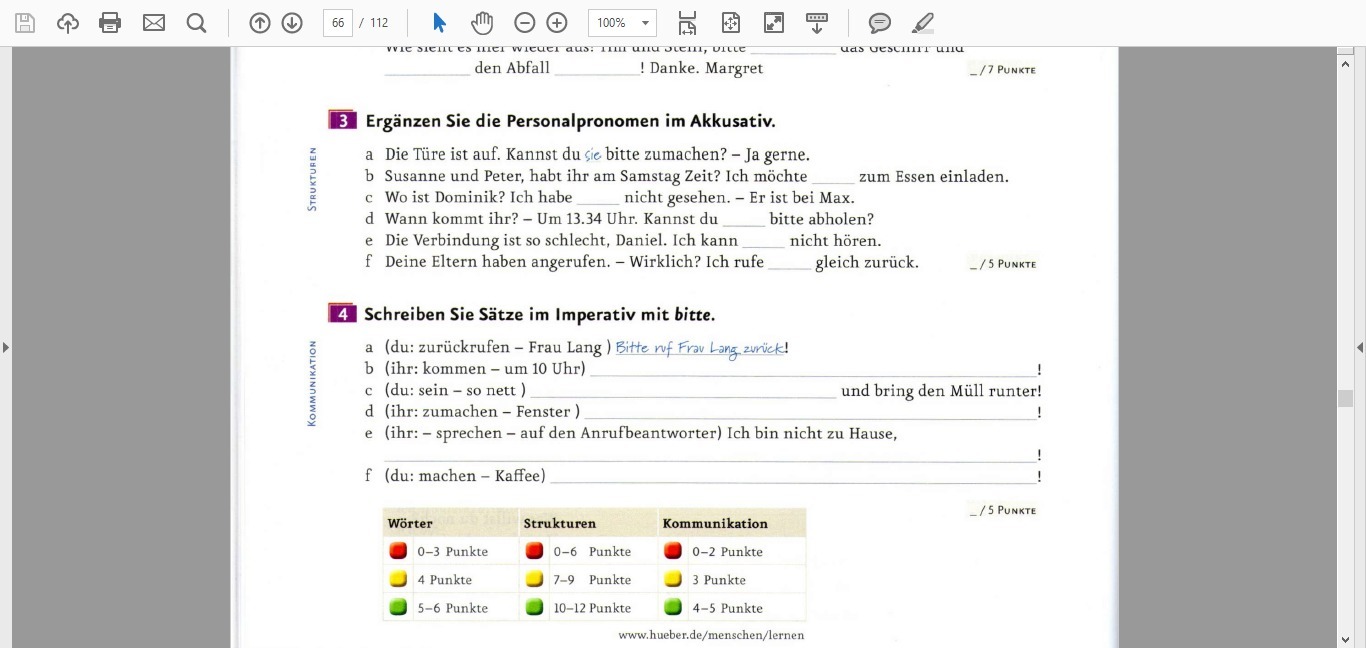Click the www.hueber.de/menschen/lernen link

coord(711,635)
